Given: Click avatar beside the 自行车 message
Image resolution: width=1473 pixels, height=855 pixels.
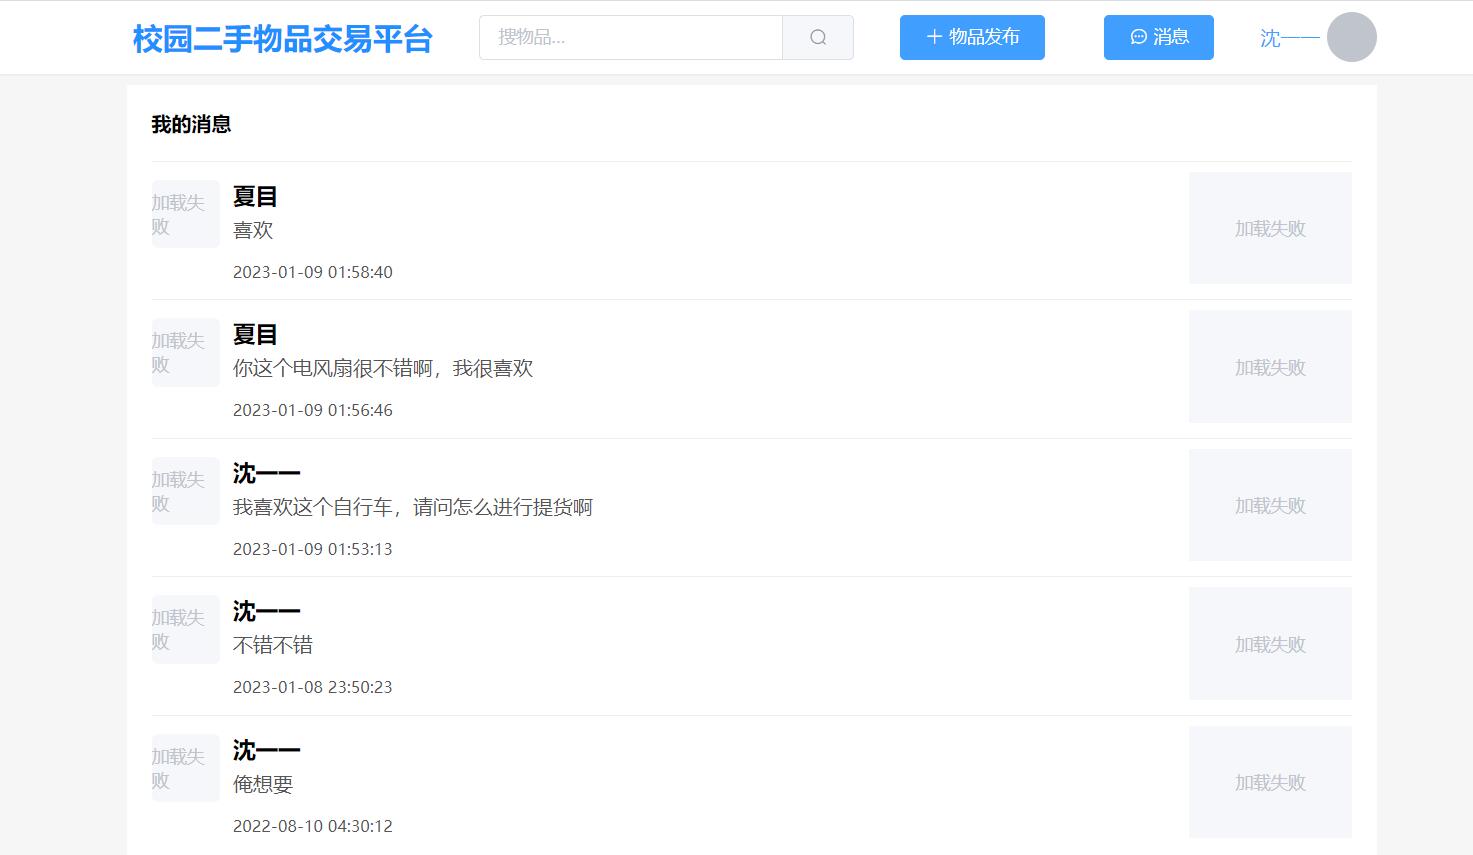Looking at the screenshot, I should pos(185,491).
